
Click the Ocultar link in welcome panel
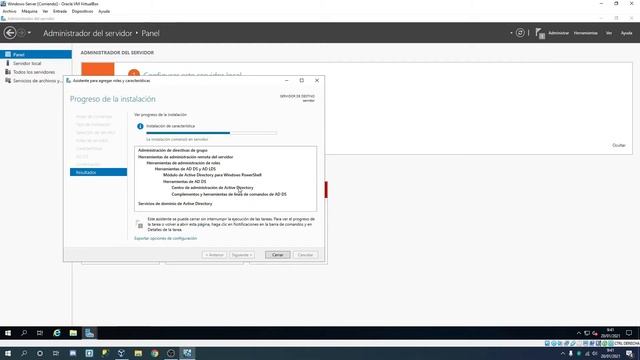coord(619,145)
